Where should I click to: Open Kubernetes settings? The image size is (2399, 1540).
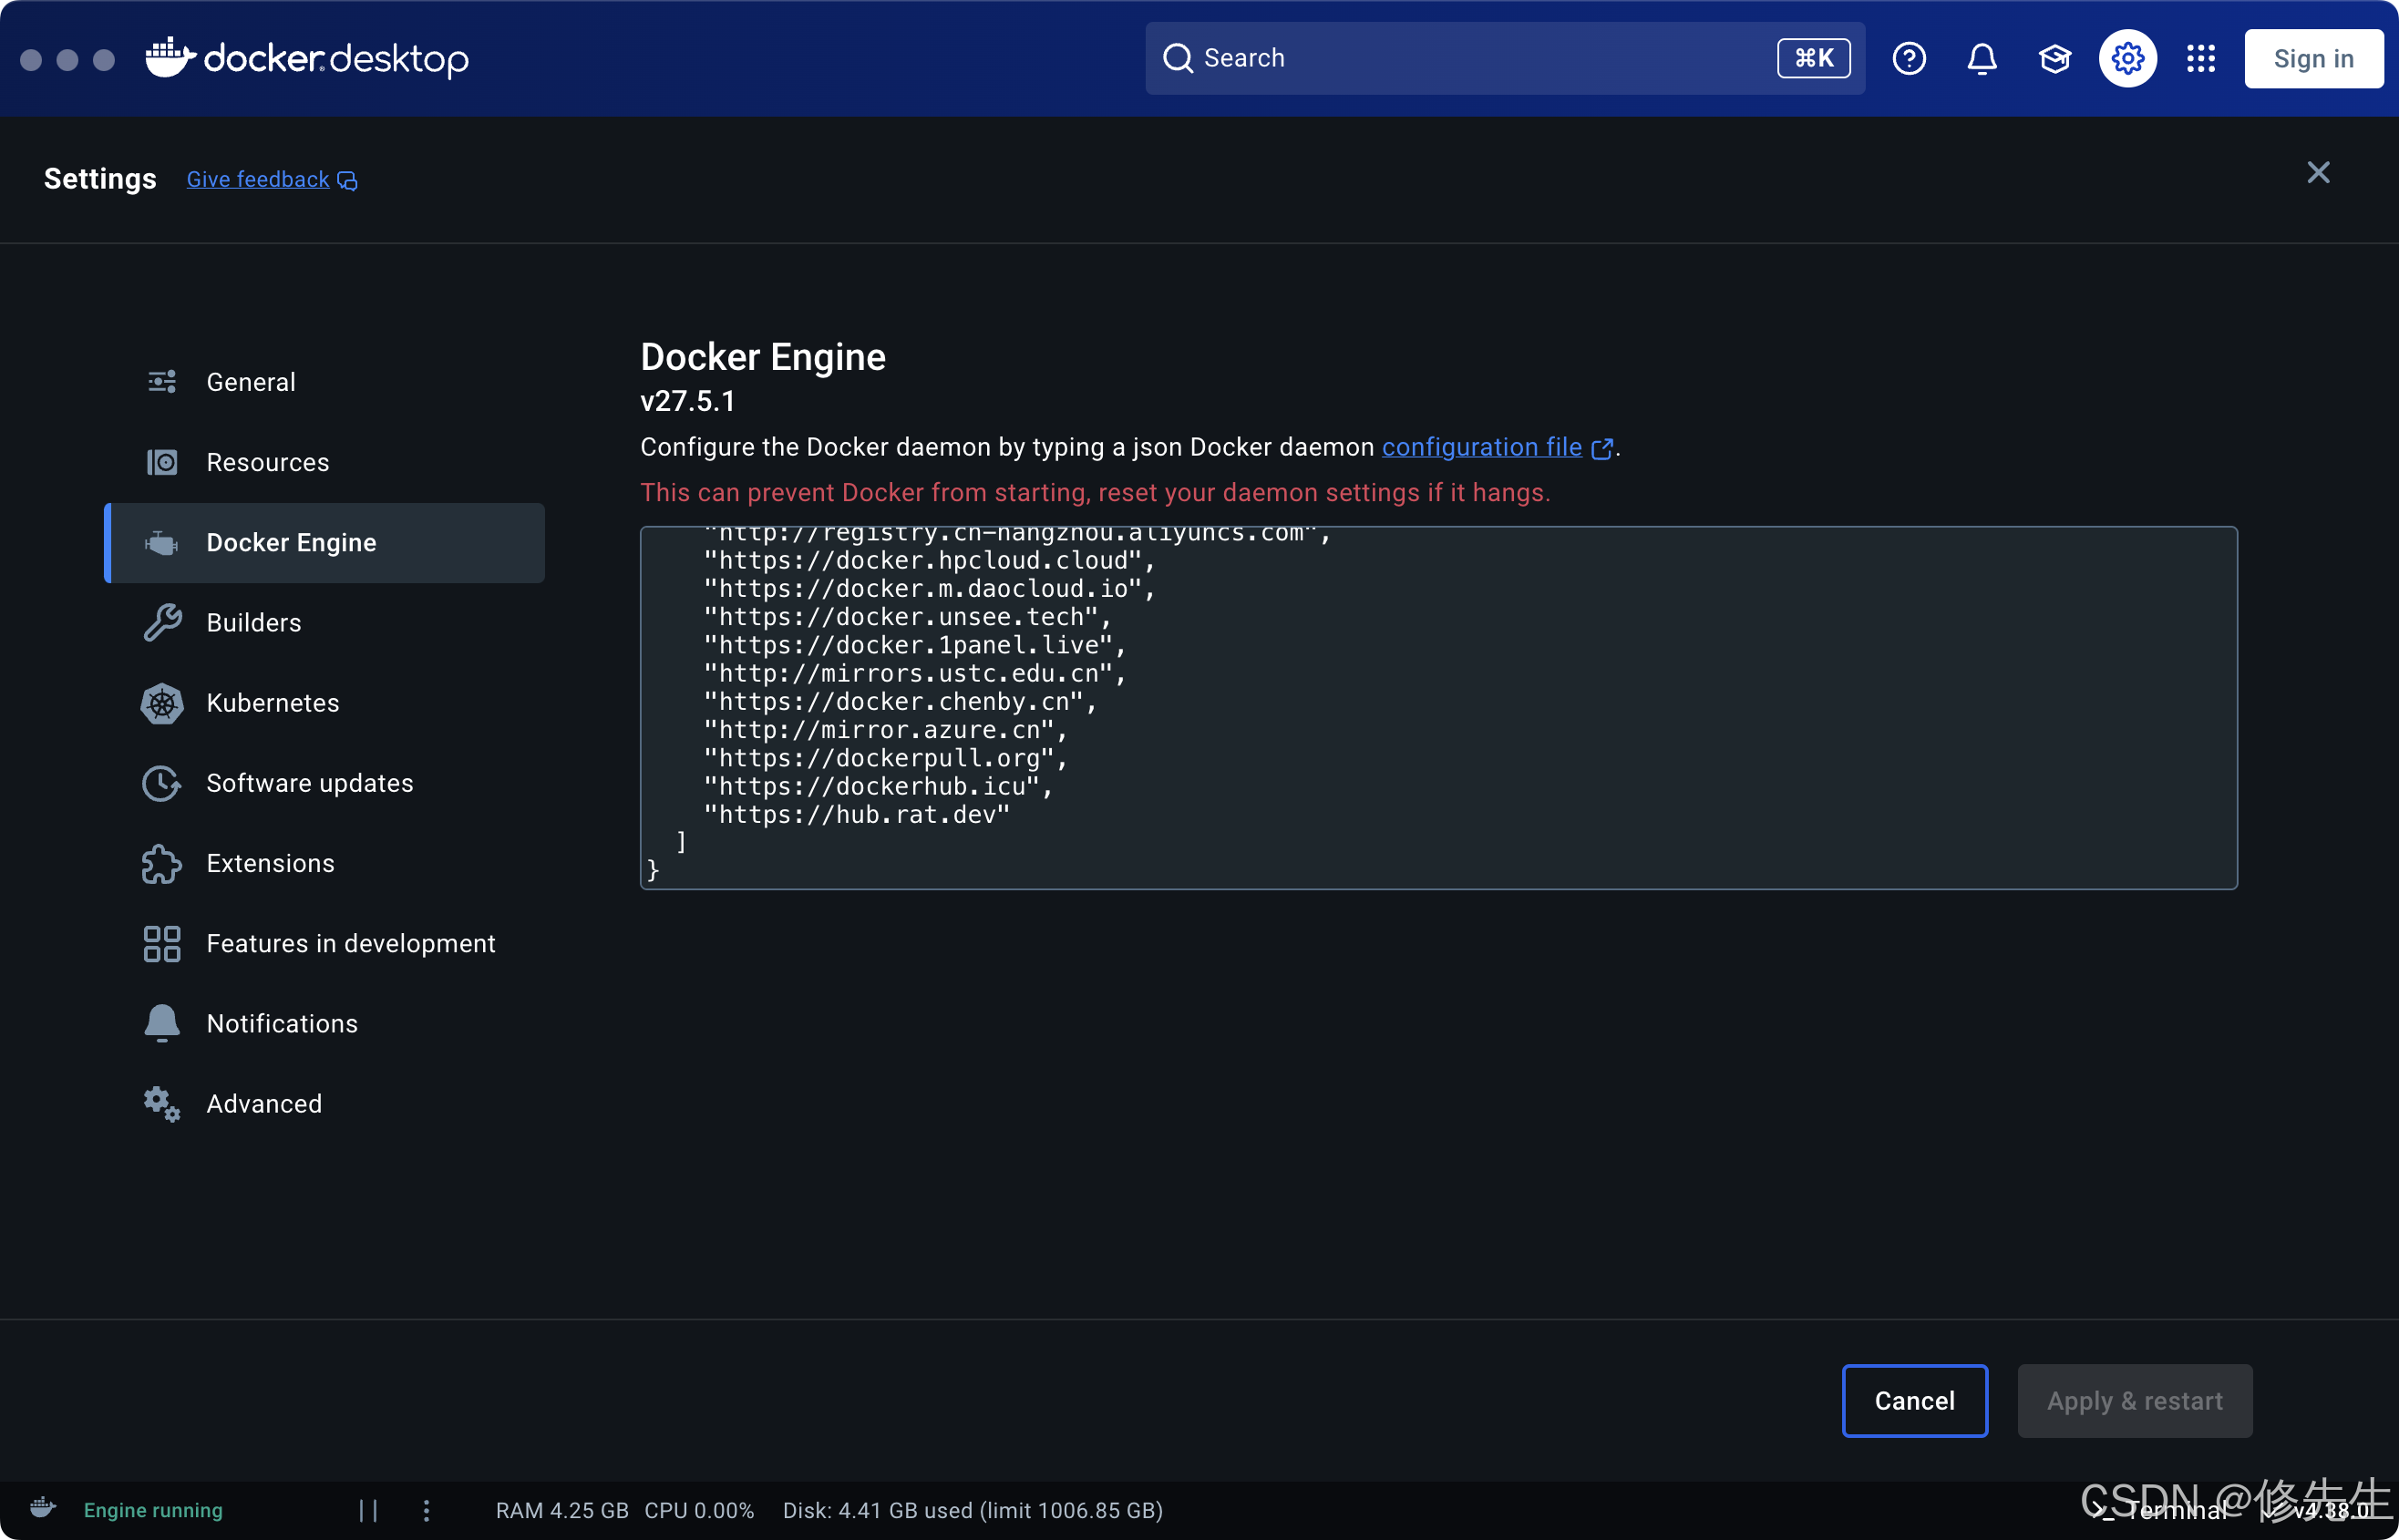pos(272,703)
